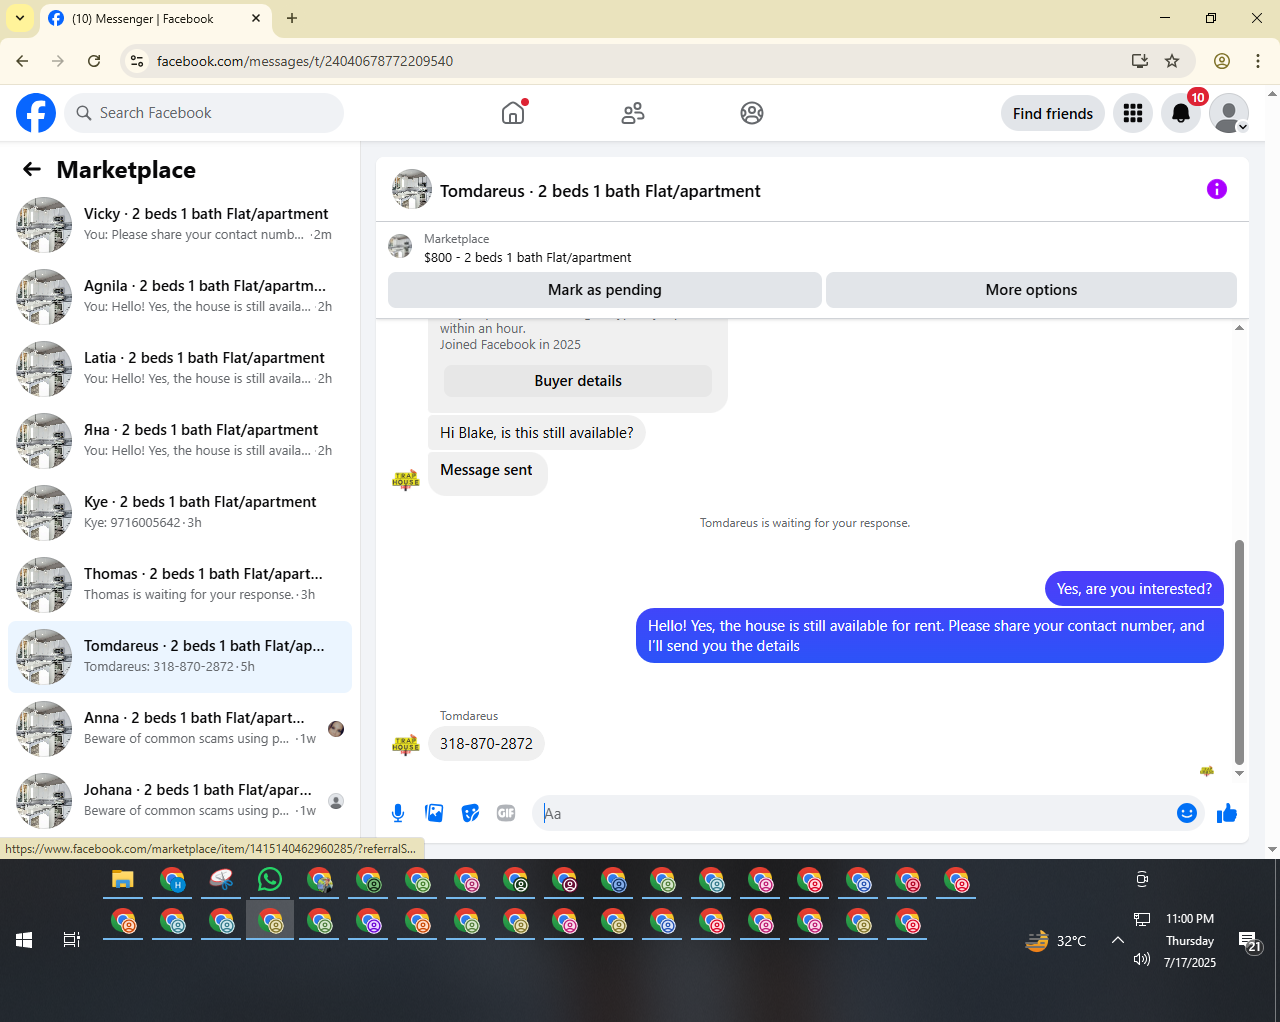The width and height of the screenshot is (1280, 1022).
Task: View site information icon in address bar
Action: (138, 61)
